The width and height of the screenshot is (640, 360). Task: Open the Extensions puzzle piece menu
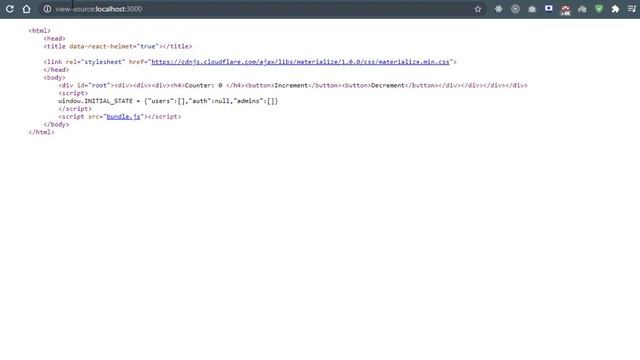click(615, 9)
